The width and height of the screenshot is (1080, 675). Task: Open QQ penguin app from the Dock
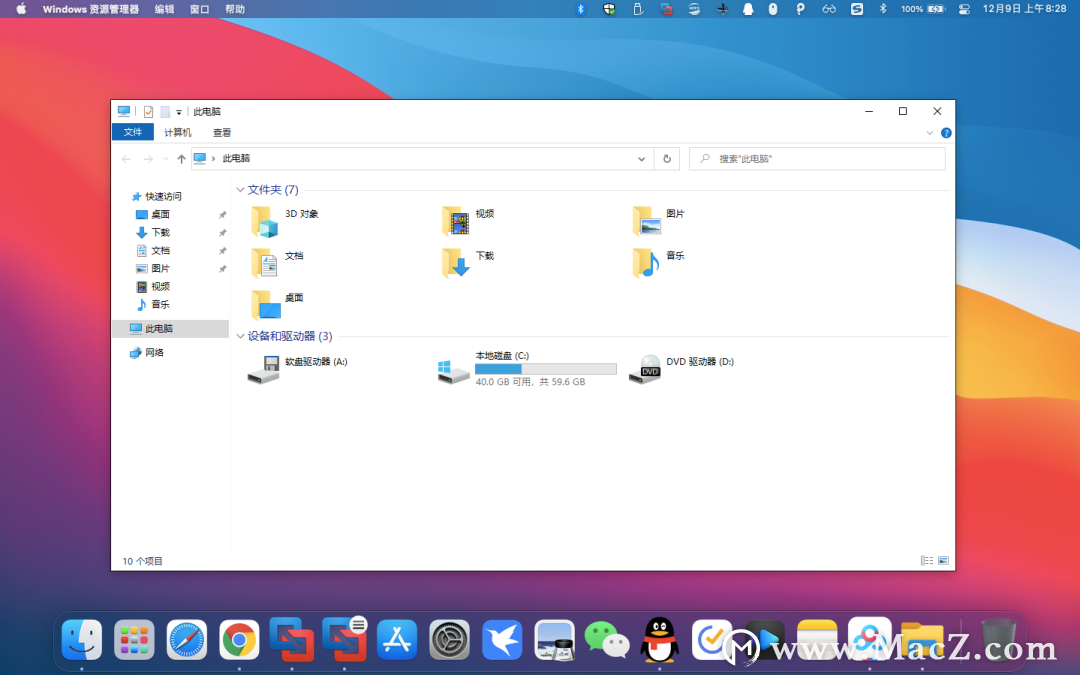pyautogui.click(x=659, y=640)
